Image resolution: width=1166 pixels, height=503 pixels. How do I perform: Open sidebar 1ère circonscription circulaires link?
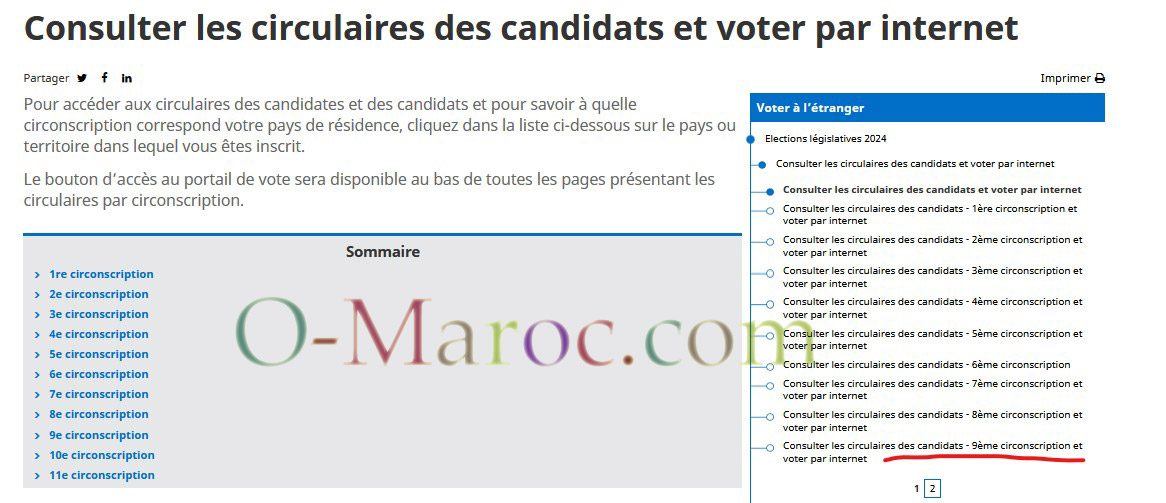pos(930,215)
